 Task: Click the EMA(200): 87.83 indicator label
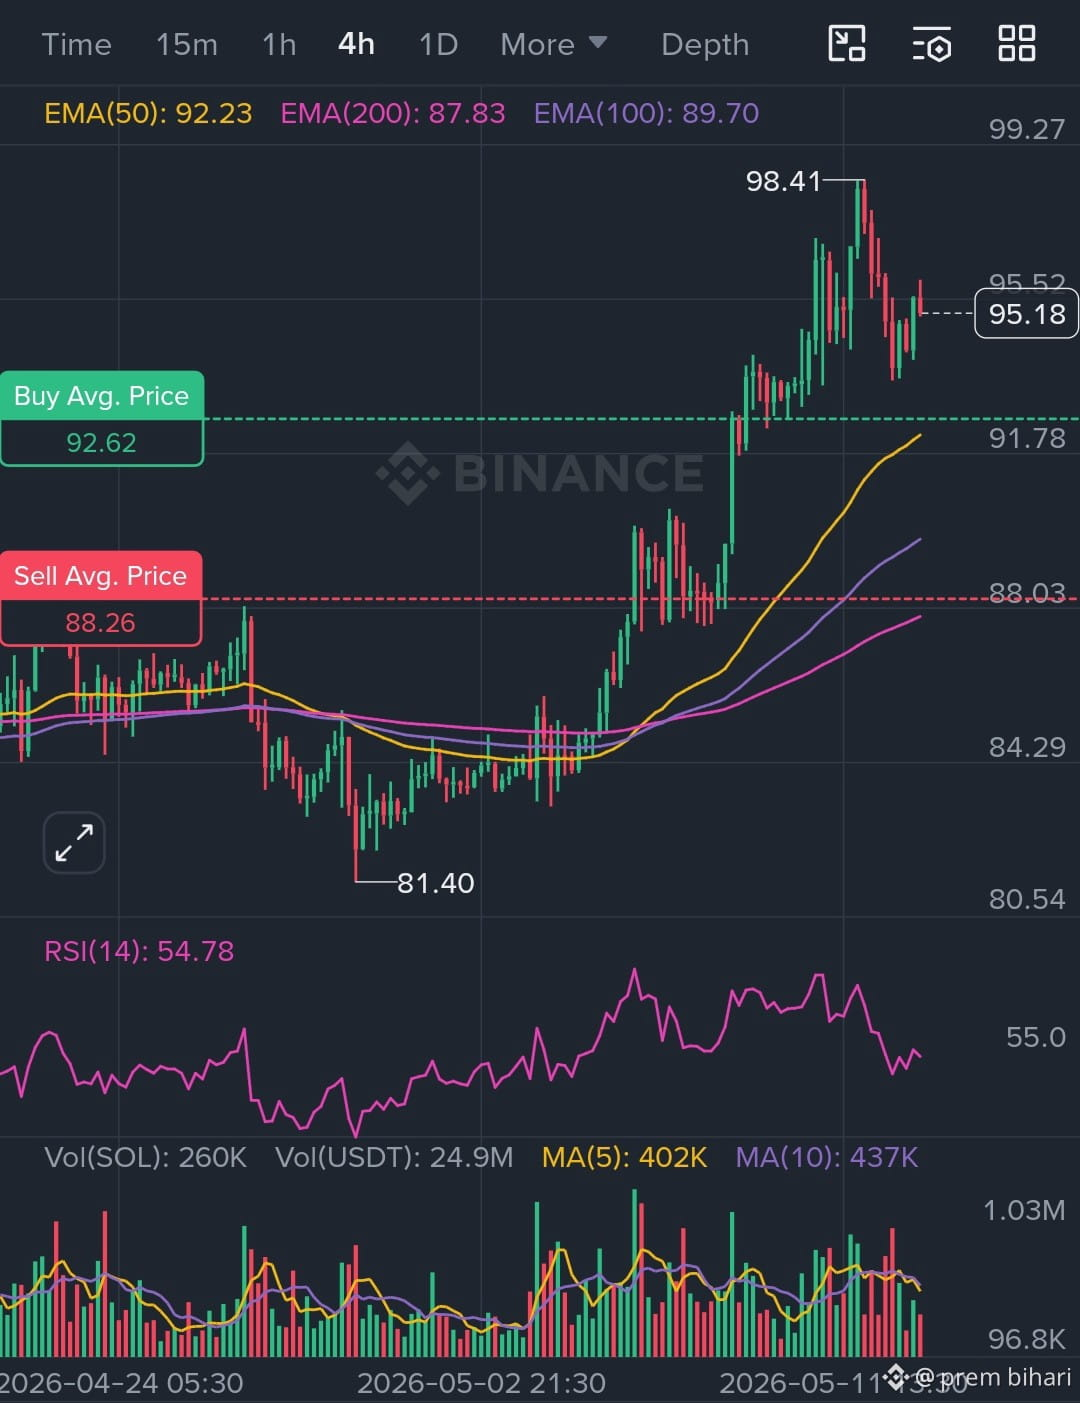tap(393, 113)
